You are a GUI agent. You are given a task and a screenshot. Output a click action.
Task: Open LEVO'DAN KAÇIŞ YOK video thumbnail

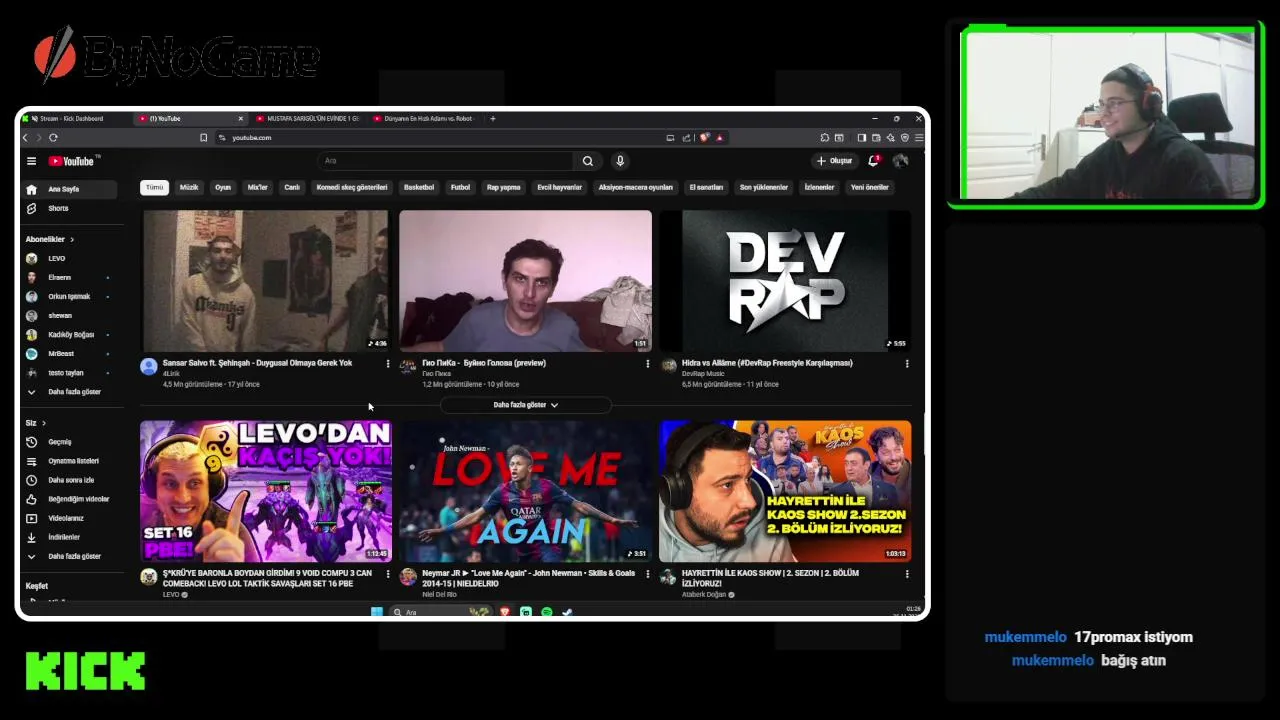266,491
